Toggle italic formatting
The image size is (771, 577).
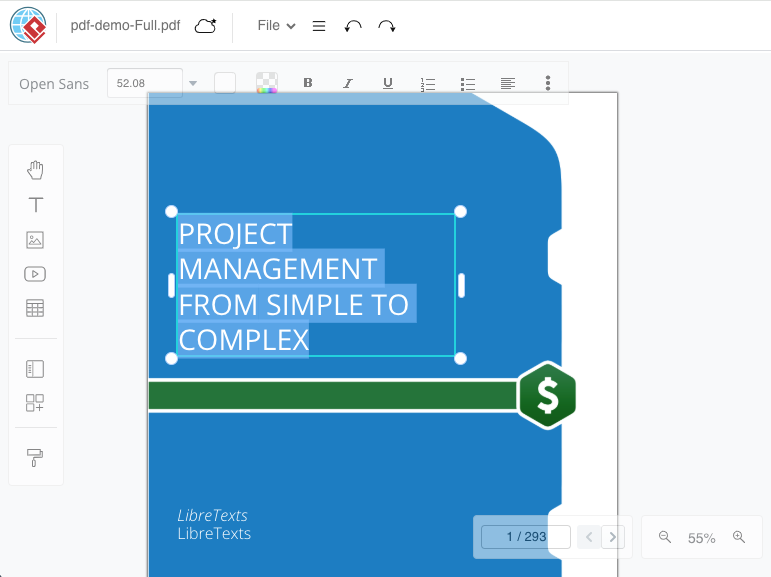348,83
